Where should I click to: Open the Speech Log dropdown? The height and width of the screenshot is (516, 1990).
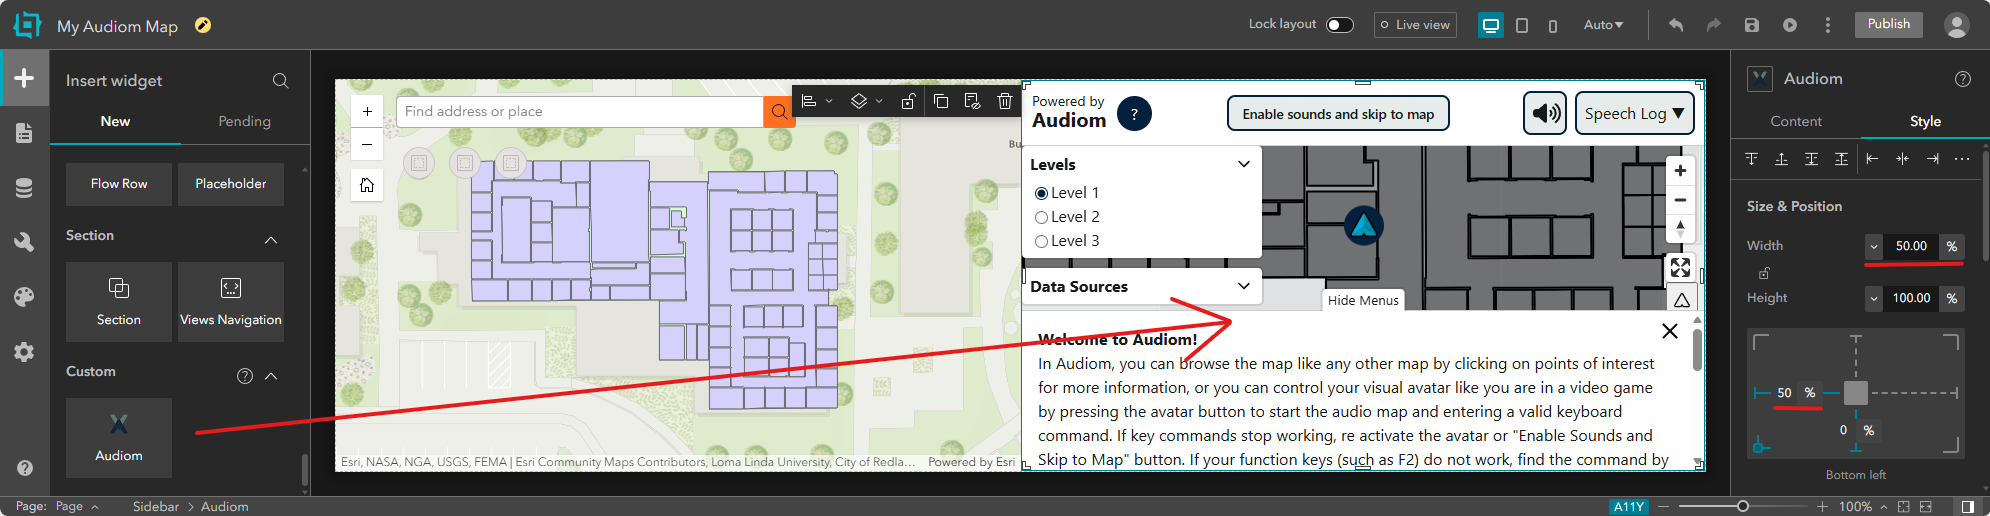coord(1634,113)
